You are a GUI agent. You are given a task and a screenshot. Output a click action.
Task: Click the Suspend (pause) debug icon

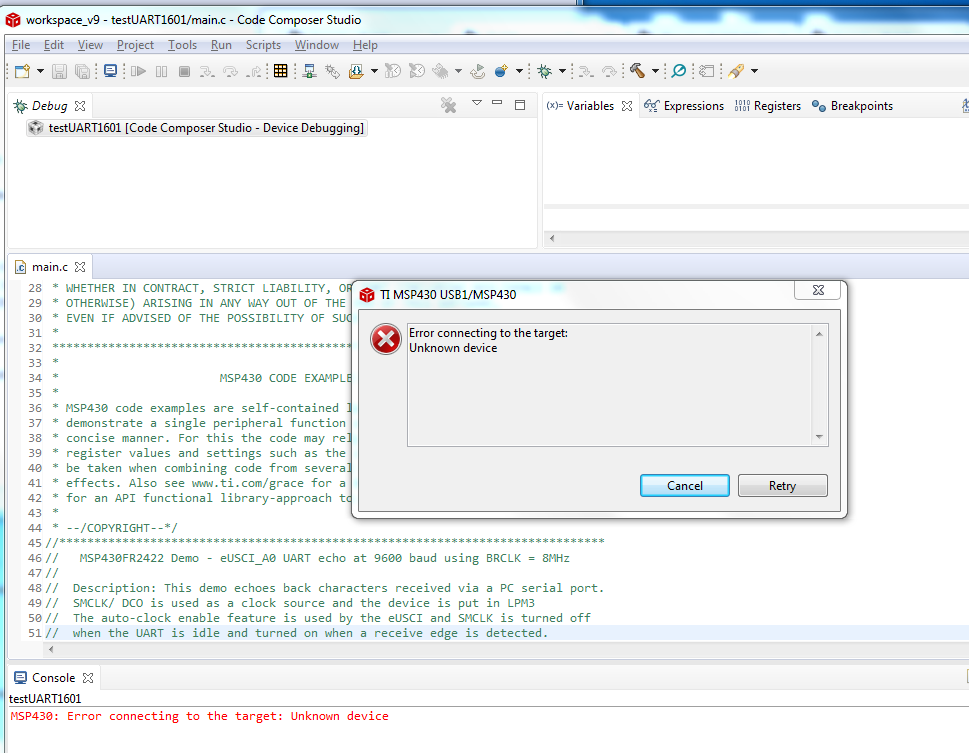coord(161,71)
